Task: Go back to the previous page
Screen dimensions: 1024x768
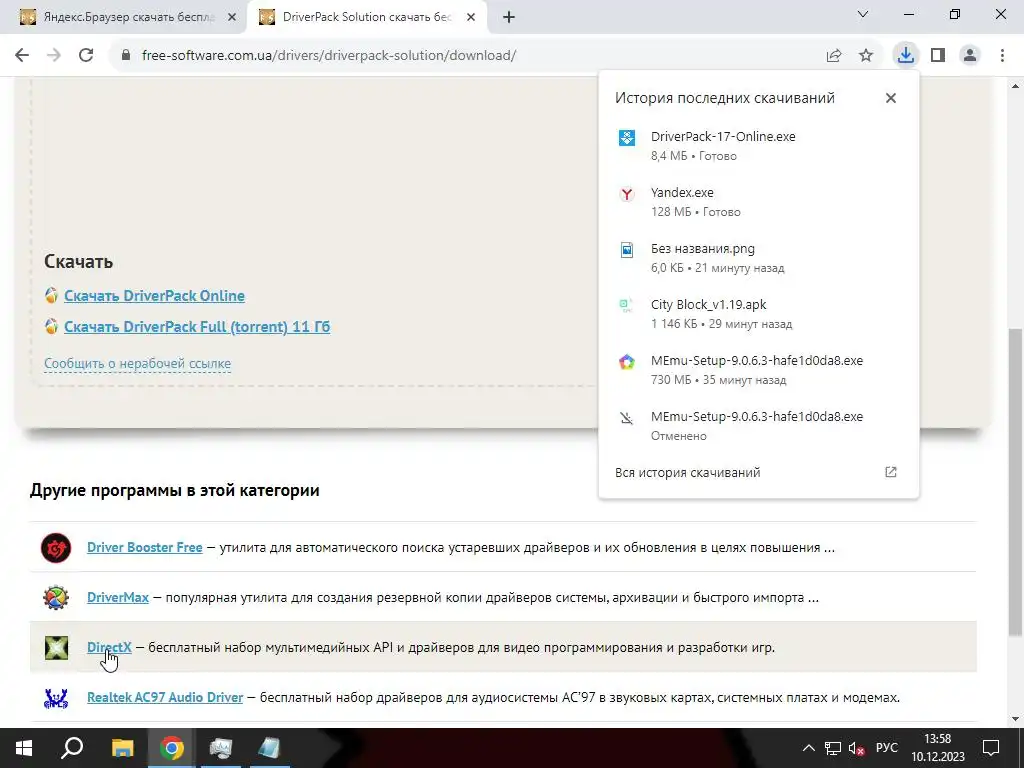Action: coord(22,56)
